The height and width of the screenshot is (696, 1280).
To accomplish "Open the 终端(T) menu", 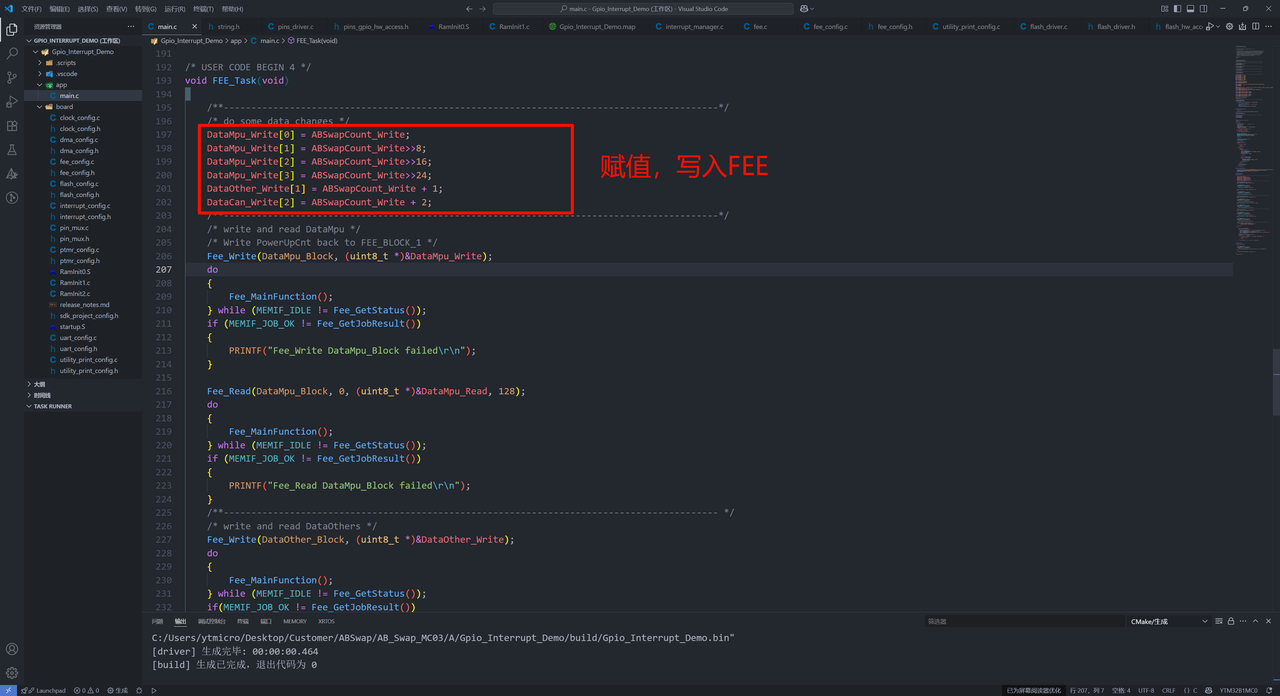I will (x=203, y=9).
